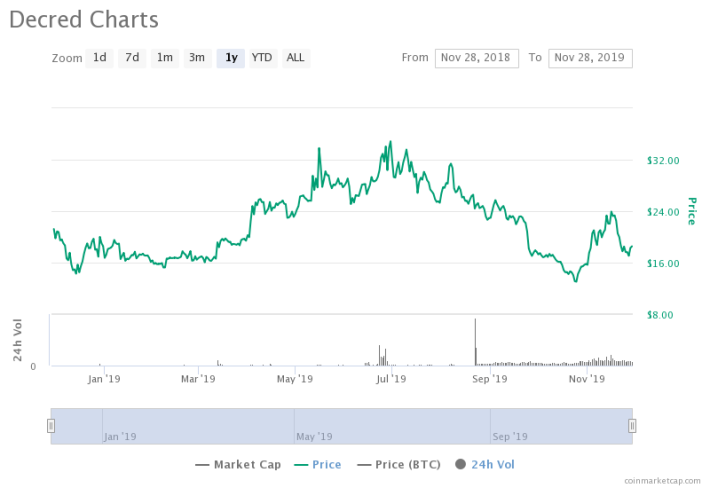Image resolution: width=710 pixels, height=488 pixels.
Task: Click the From date field Nov 28, 2018
Action: (x=477, y=58)
